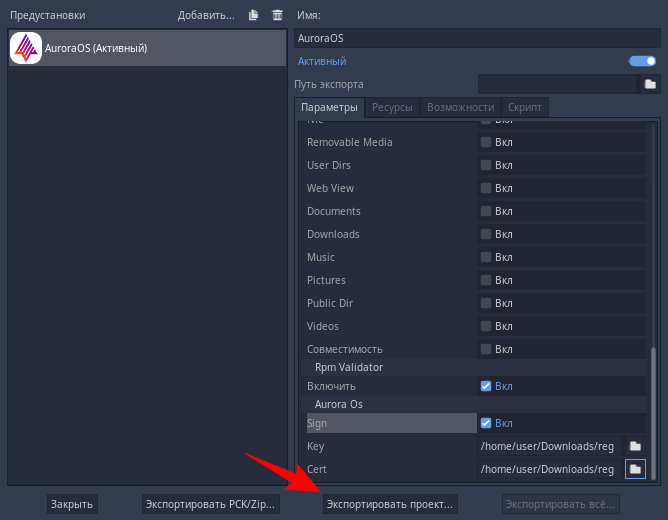
Task: Enable the Documents checkbox
Action: click(486, 211)
